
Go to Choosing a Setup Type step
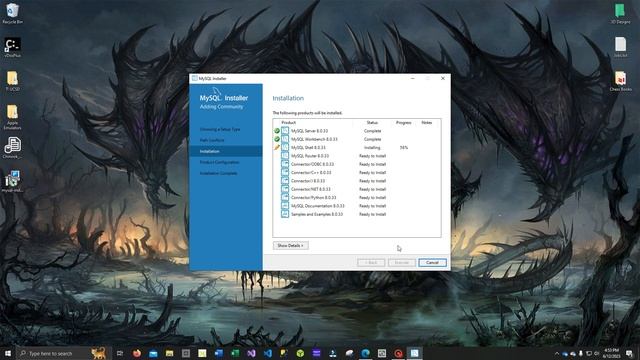click(x=220, y=129)
